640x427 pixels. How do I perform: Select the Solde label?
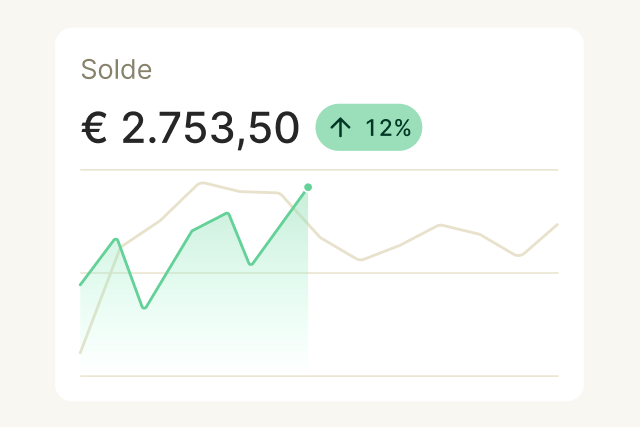[116, 70]
